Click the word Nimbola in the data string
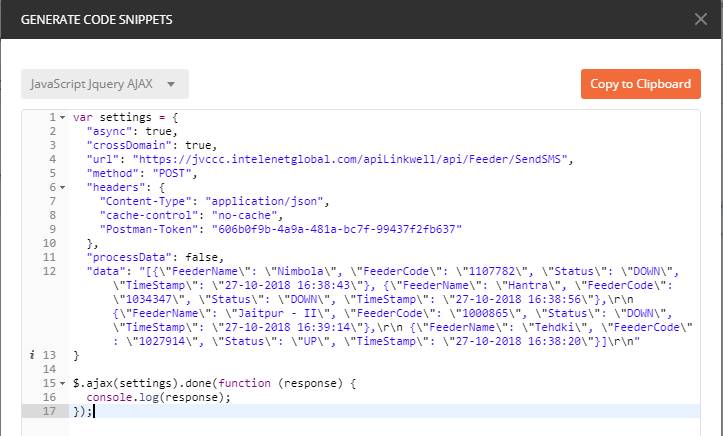 click(x=300, y=271)
